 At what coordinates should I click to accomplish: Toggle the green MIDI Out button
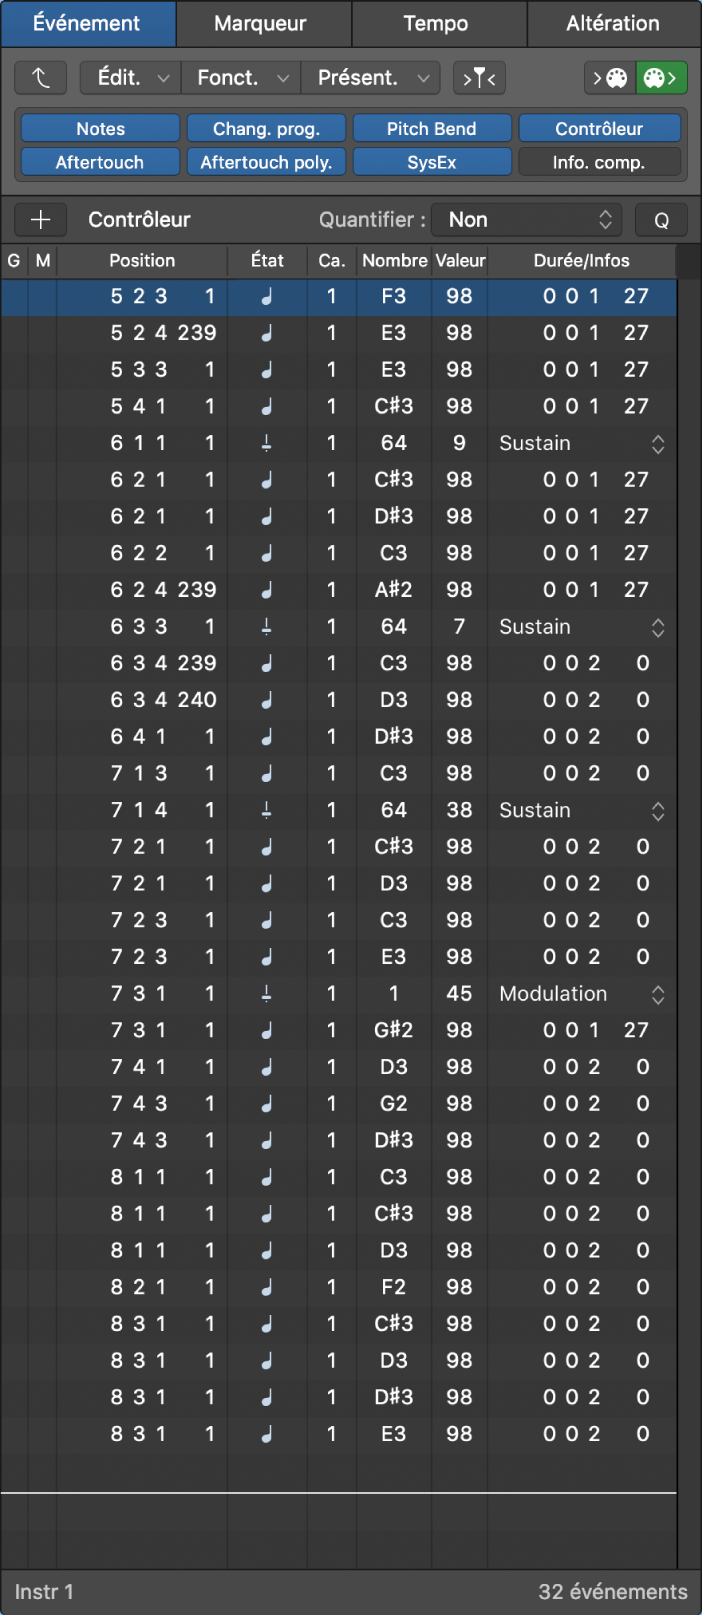[x=661, y=77]
